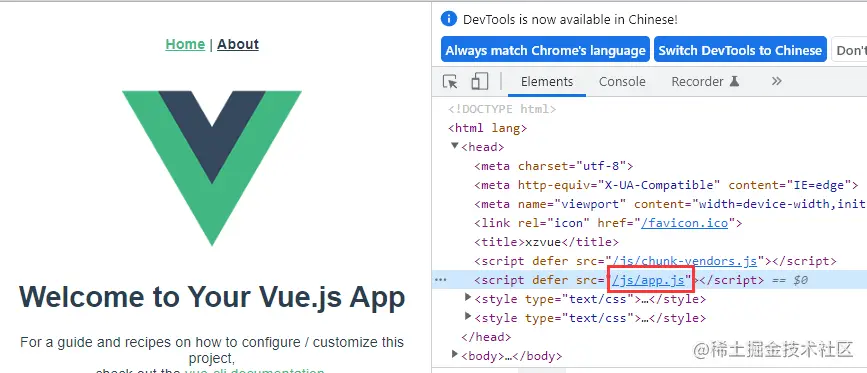Collapse the head element
Viewport: 867px width, 373px height.
point(455,146)
